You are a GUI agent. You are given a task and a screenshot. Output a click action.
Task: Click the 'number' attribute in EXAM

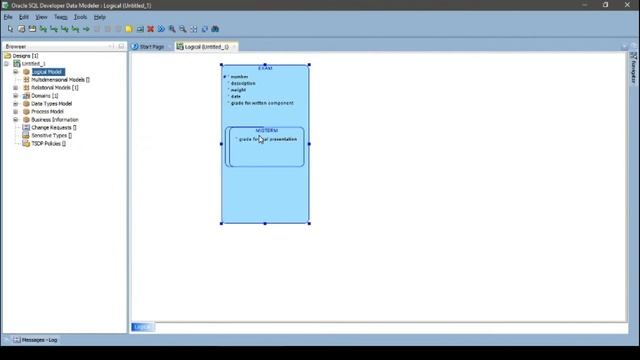point(239,77)
